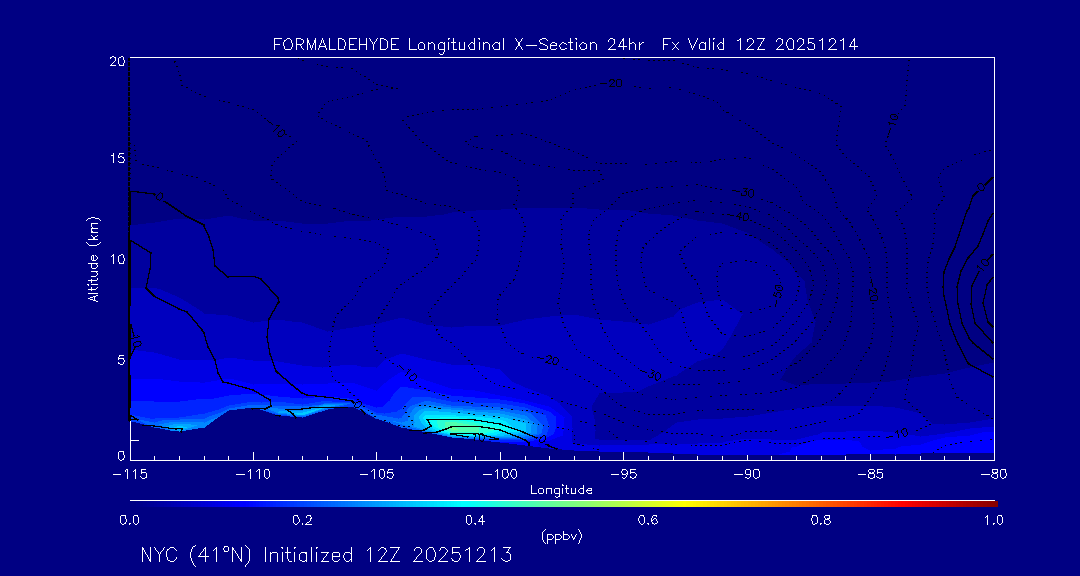Click the NYC (41°N) Initialized caption
Viewport: 1080px width, 576px height.
[326, 556]
